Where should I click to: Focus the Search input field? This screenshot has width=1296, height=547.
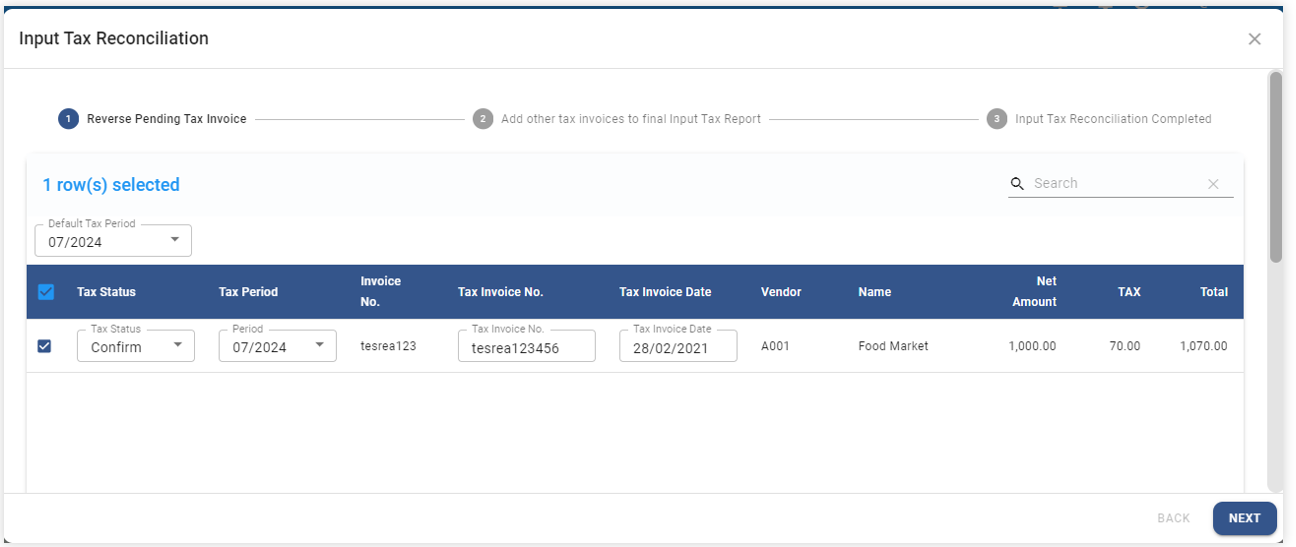1115,184
